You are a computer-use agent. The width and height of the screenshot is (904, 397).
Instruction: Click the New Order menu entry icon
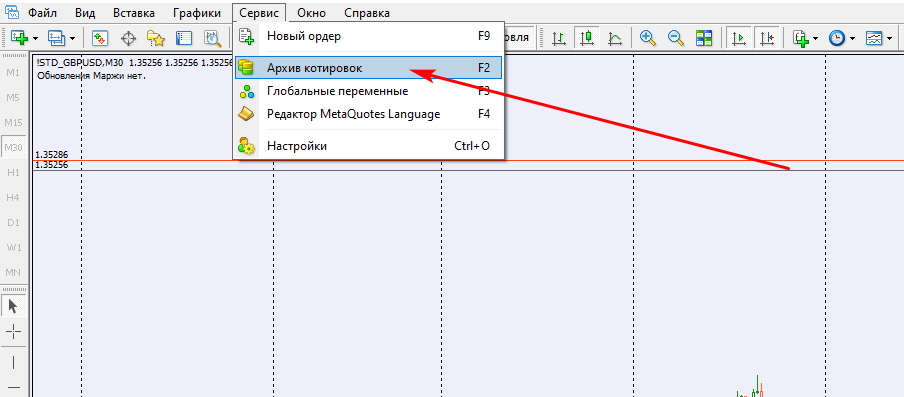point(247,36)
